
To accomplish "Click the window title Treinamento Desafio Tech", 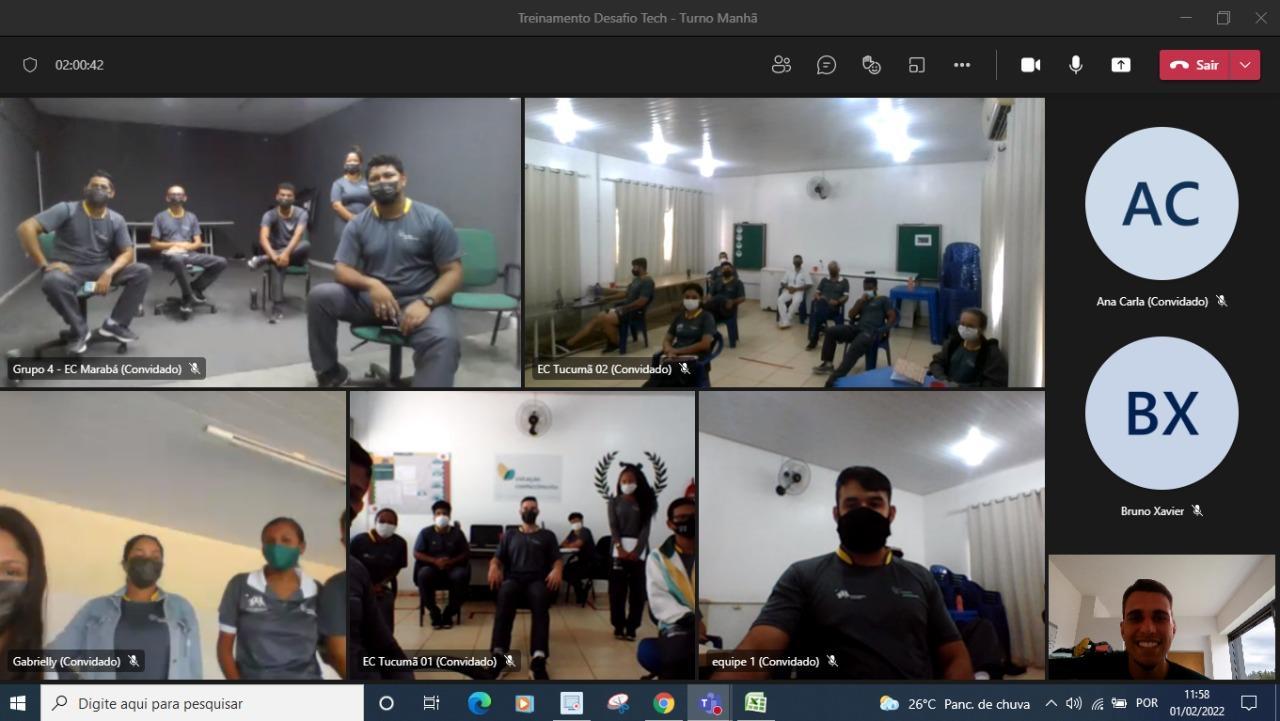I will pyautogui.click(x=637, y=18).
